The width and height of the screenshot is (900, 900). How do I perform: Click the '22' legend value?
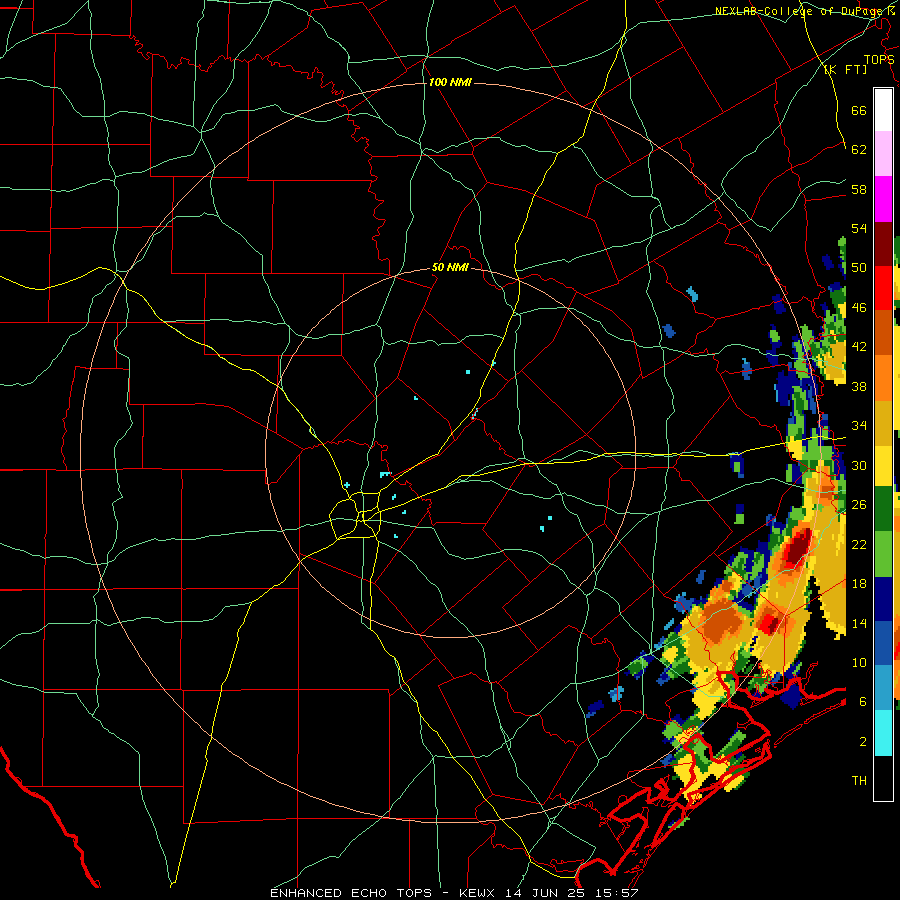point(859,544)
